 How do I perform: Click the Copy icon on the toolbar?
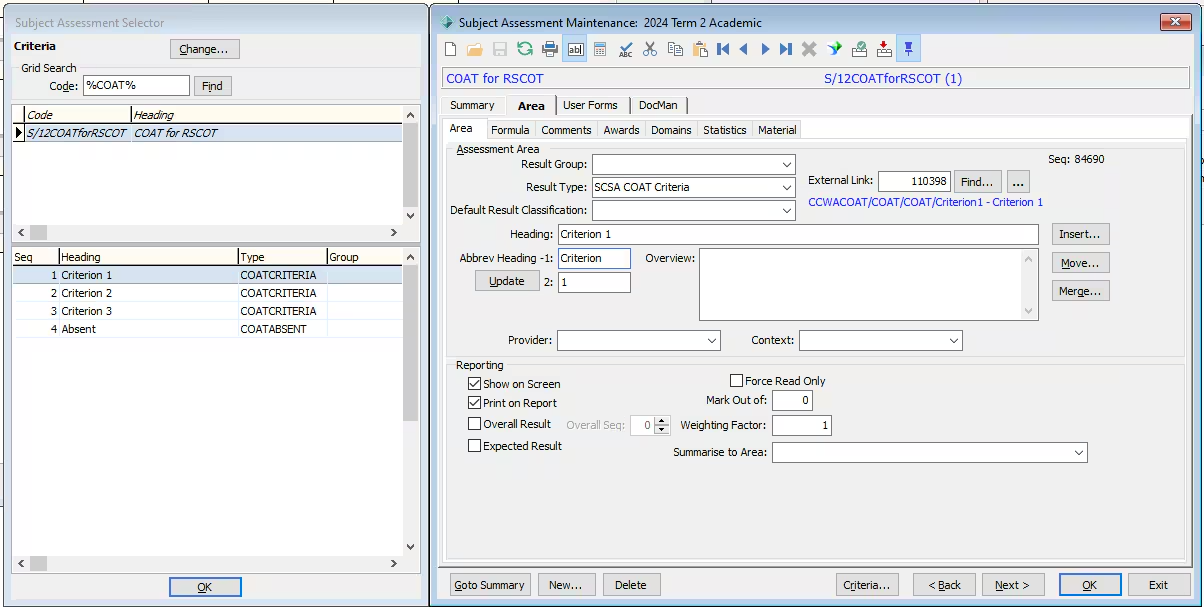coord(676,48)
